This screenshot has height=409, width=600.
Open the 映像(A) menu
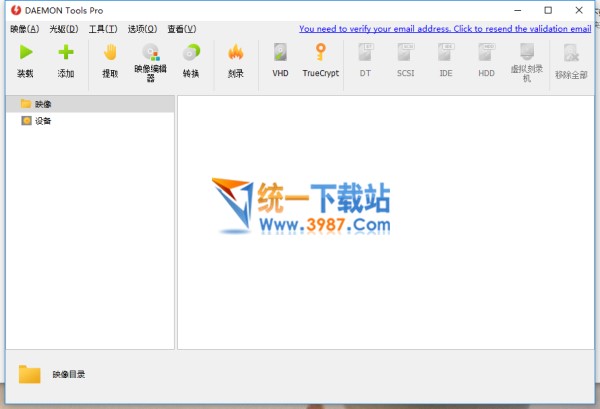coord(24,30)
